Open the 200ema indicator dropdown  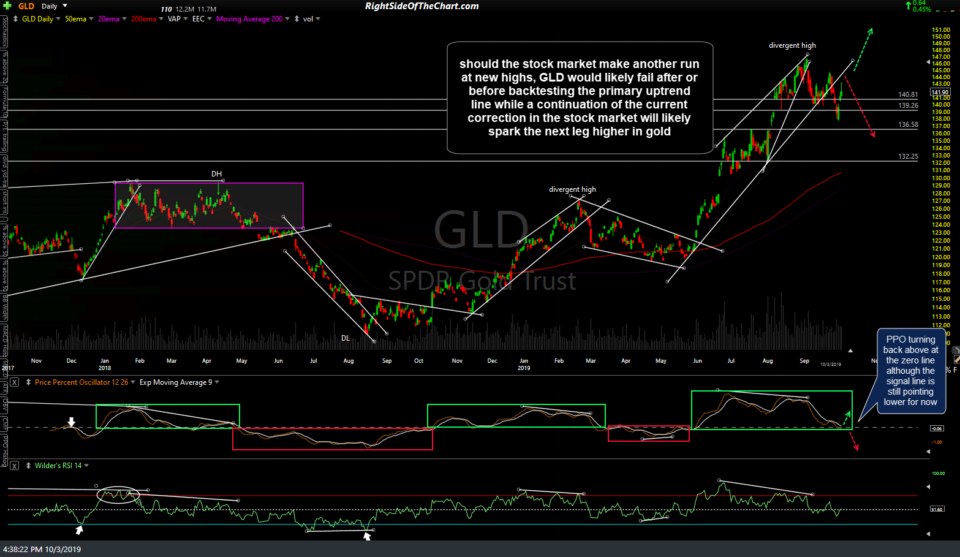pyautogui.click(x=161, y=19)
